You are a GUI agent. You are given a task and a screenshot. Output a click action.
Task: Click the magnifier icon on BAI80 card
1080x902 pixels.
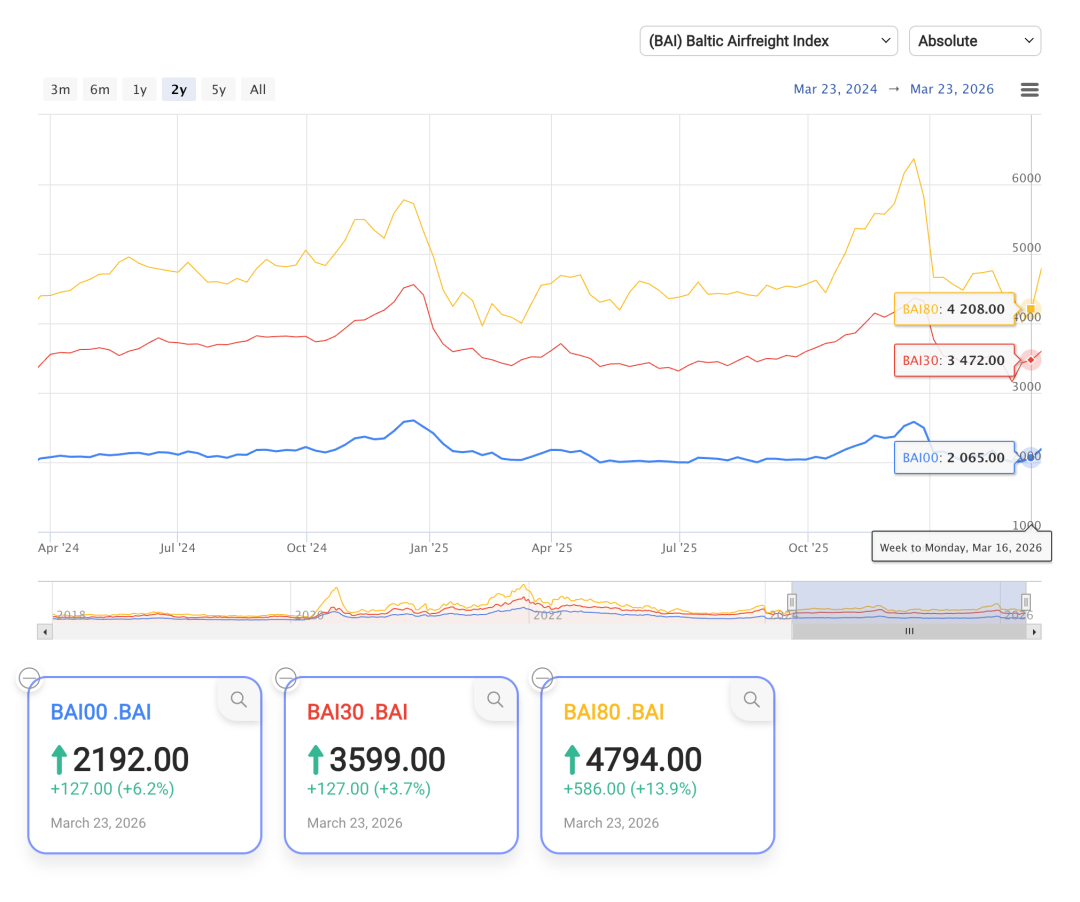click(x=751, y=700)
